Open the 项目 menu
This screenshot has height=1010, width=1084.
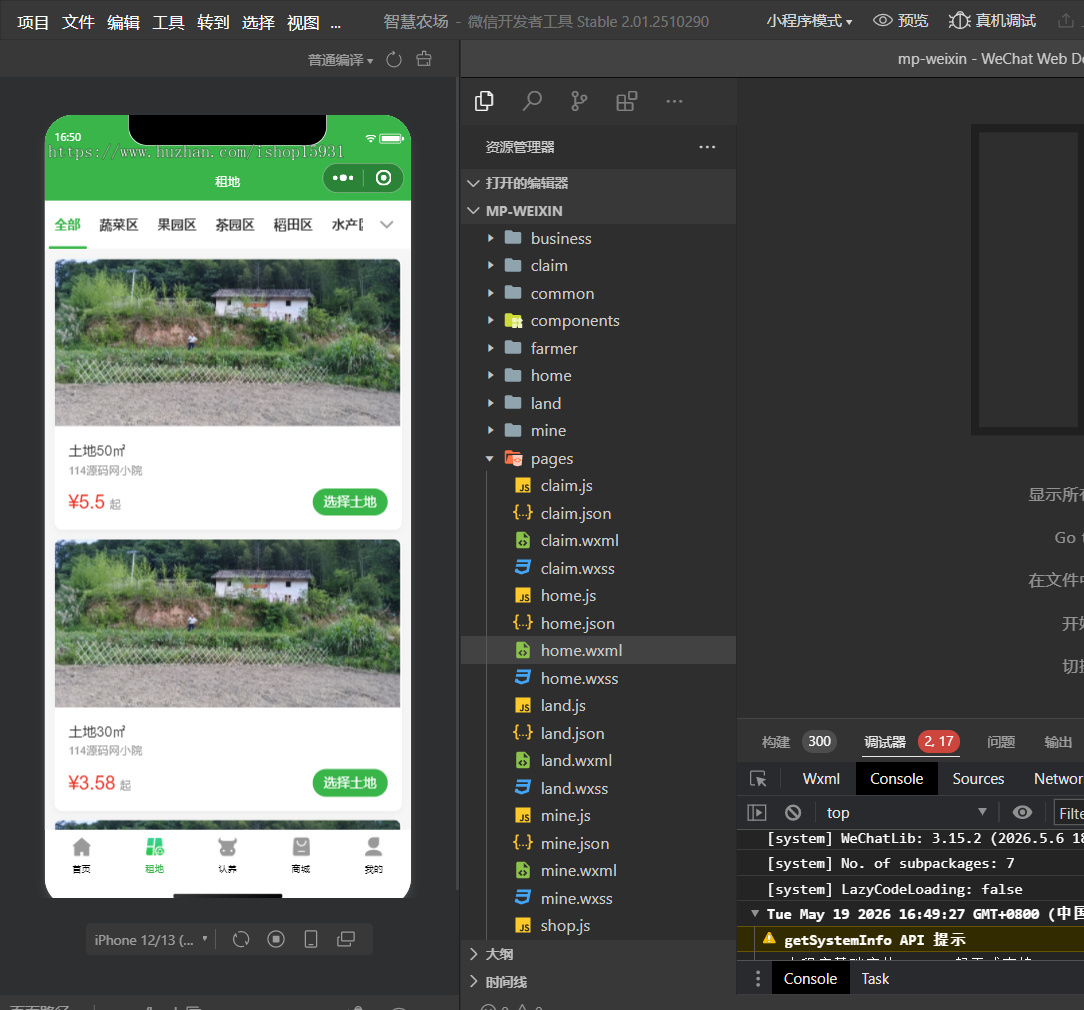(32, 22)
